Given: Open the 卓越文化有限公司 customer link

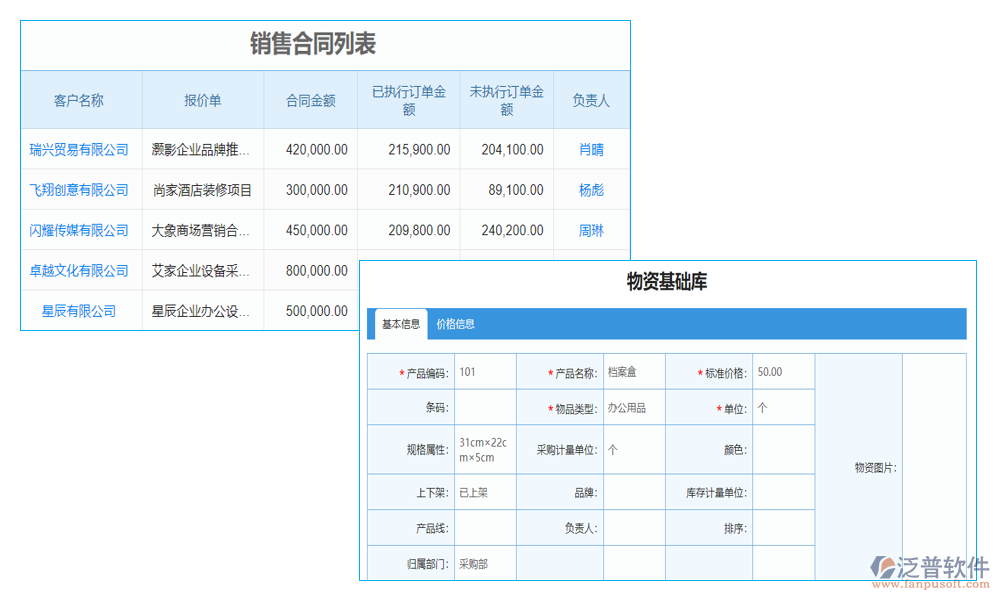Looking at the screenshot, I should pyautogui.click(x=79, y=270).
